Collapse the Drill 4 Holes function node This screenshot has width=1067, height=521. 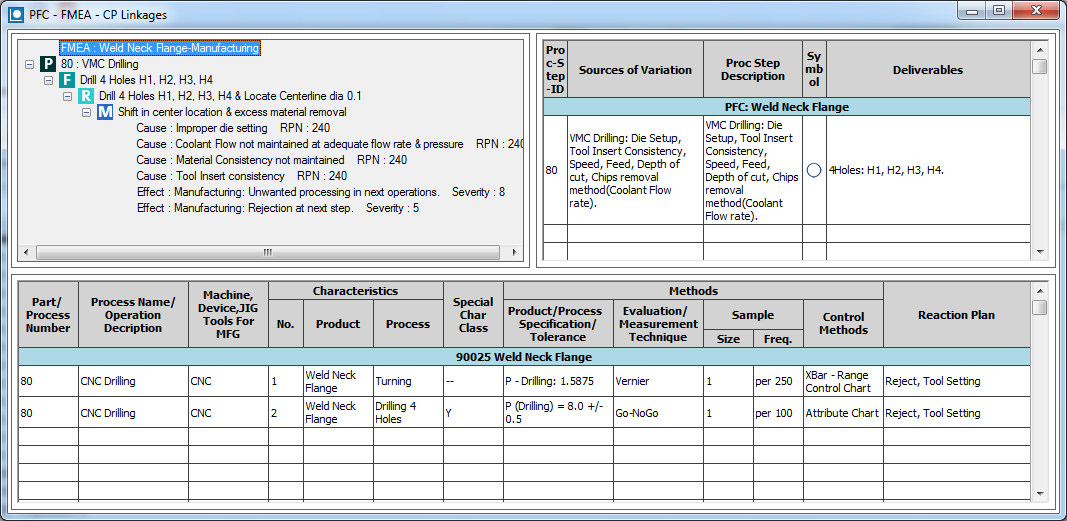49,80
